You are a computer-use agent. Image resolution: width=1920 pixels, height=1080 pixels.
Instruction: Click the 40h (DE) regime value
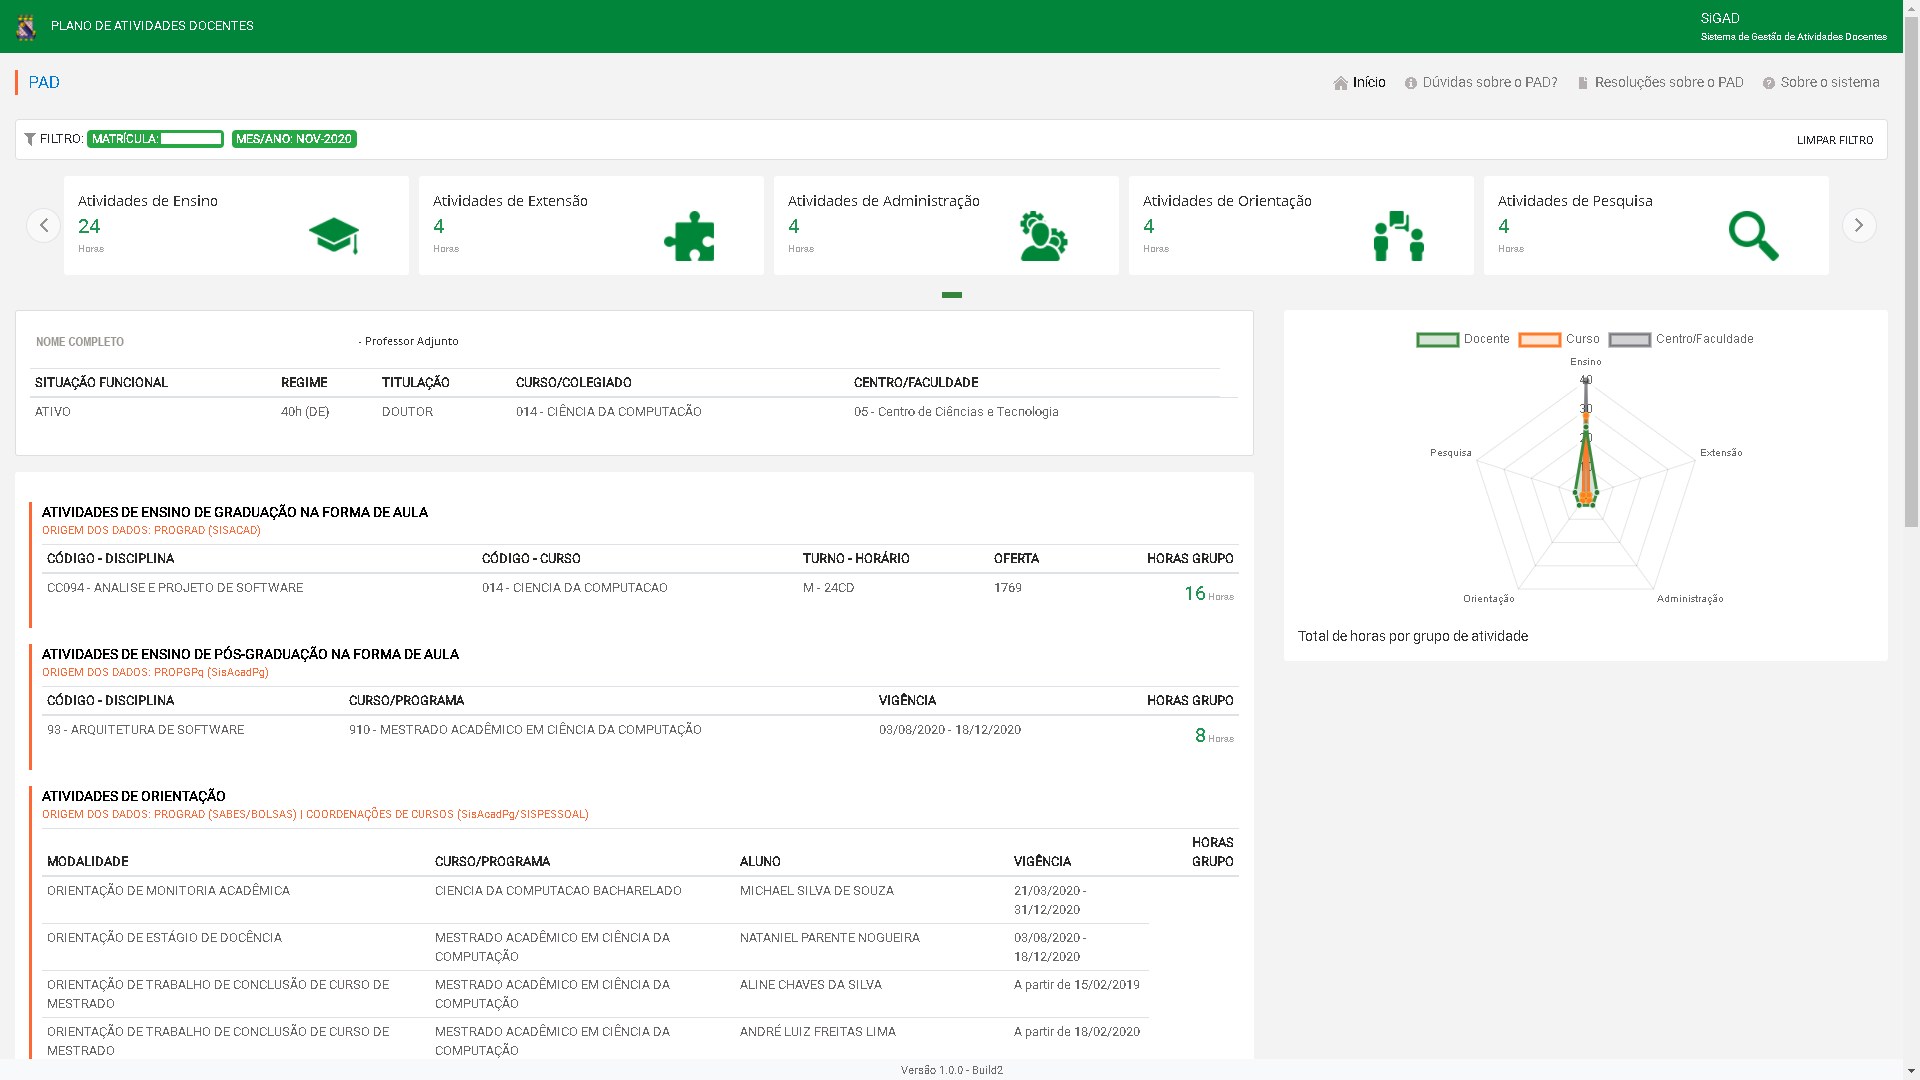point(305,412)
